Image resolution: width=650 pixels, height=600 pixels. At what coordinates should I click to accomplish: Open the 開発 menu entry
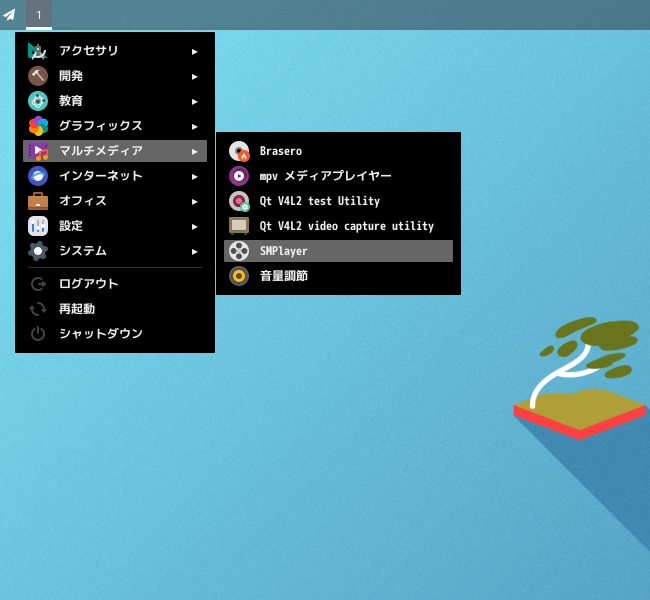pos(115,76)
